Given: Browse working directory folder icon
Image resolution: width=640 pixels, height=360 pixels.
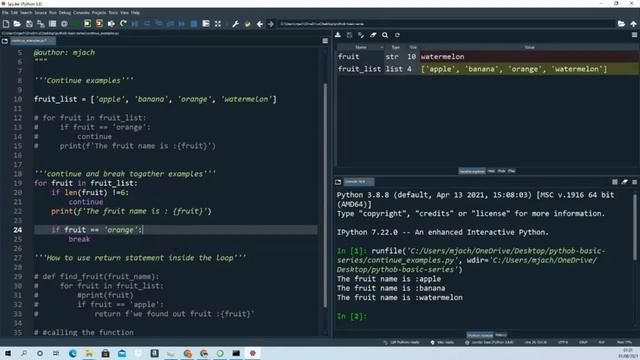Looking at the screenshot, I should click(x=621, y=24).
